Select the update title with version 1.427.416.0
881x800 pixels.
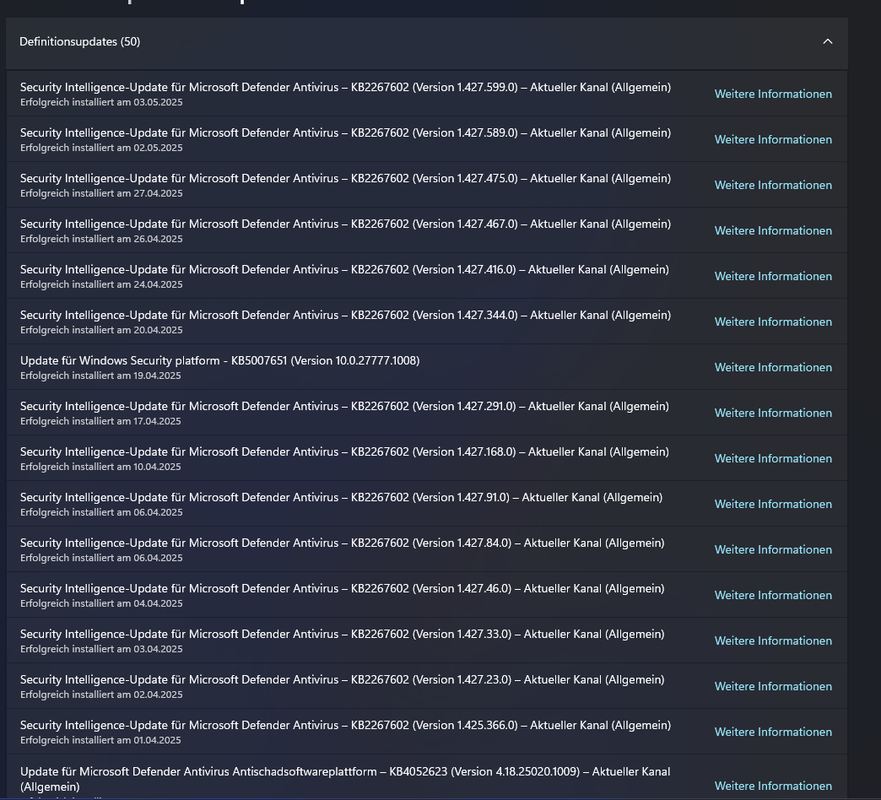pos(344,269)
